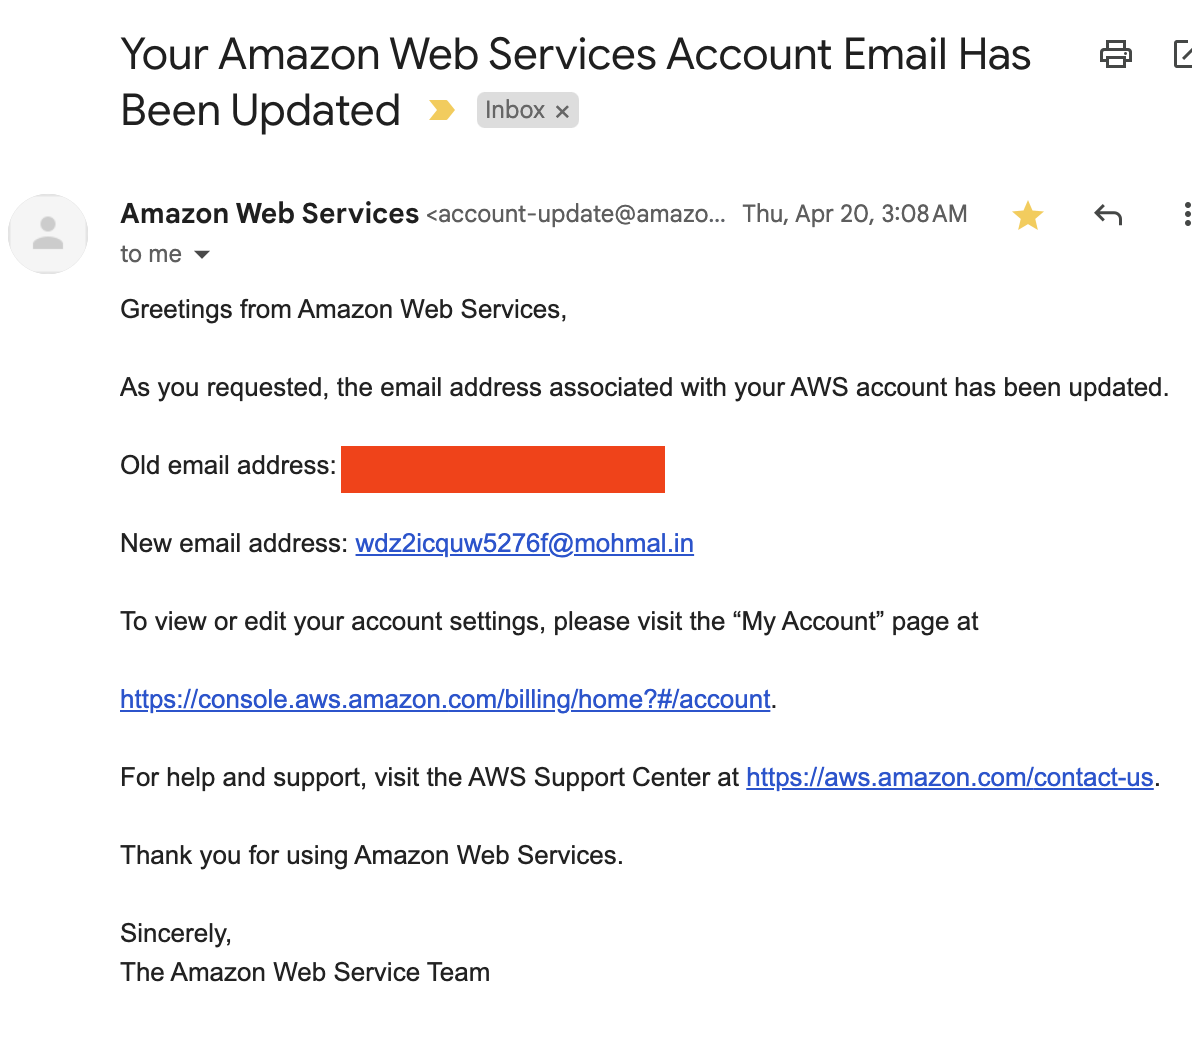Open the email in a new window
Image resolution: width=1192 pixels, height=1060 pixels.
click(x=1182, y=55)
